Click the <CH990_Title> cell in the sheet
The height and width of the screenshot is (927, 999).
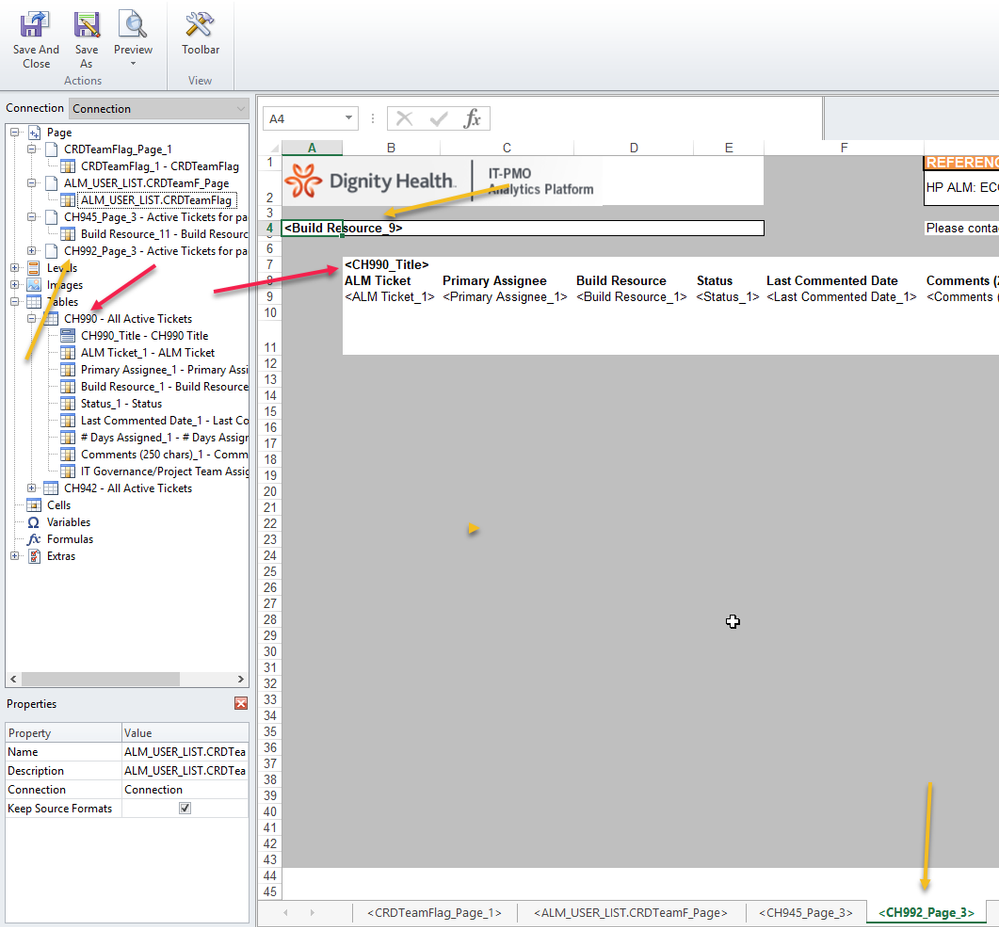387,265
